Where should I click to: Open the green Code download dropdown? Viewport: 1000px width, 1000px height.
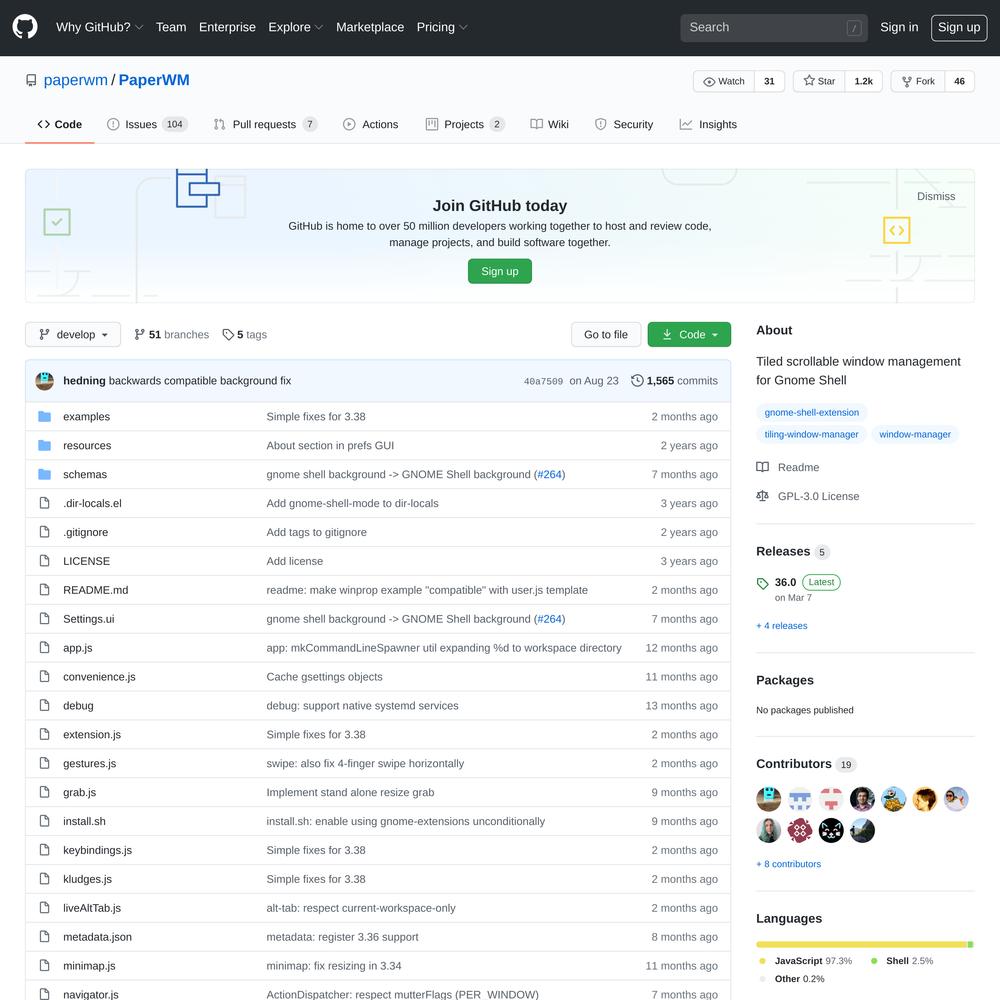pyautogui.click(x=689, y=334)
